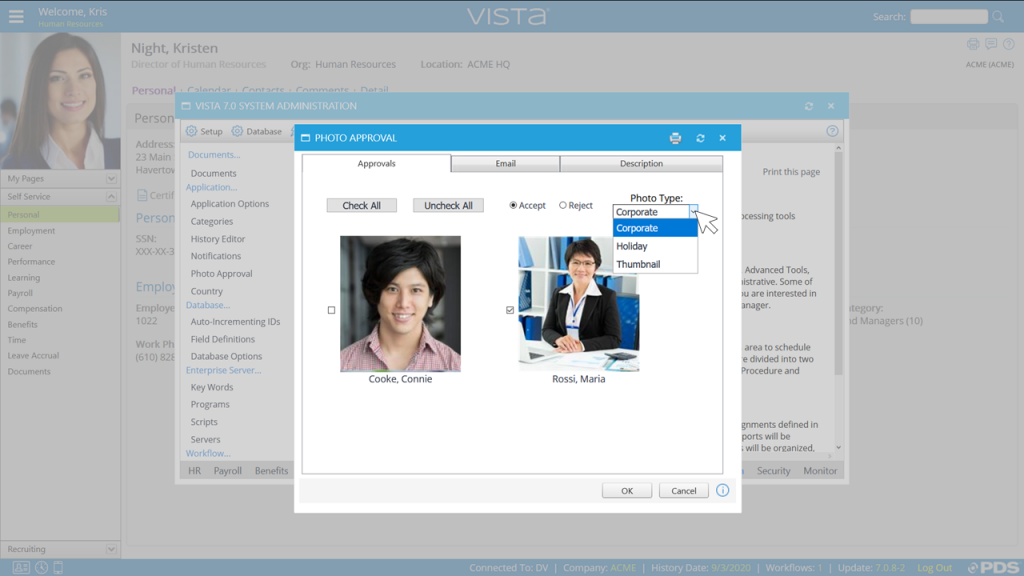This screenshot has height=576, width=1024.
Task: Open the Security tab in System Administration
Action: pyautogui.click(x=773, y=471)
